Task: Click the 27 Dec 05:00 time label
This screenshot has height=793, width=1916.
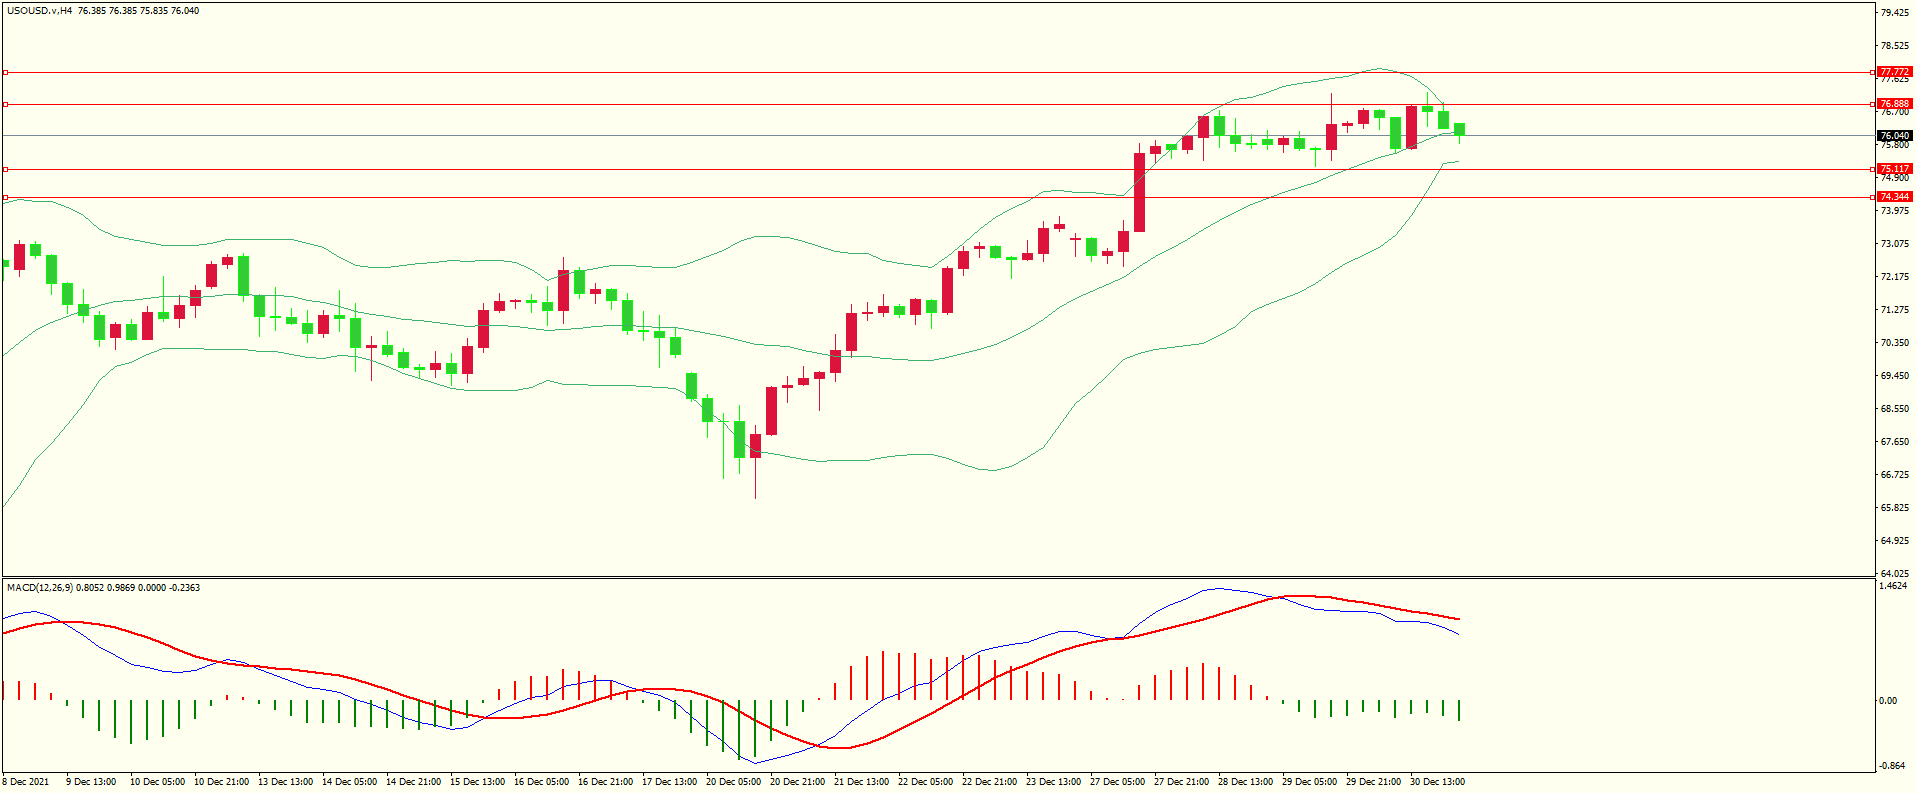Action: [1117, 782]
